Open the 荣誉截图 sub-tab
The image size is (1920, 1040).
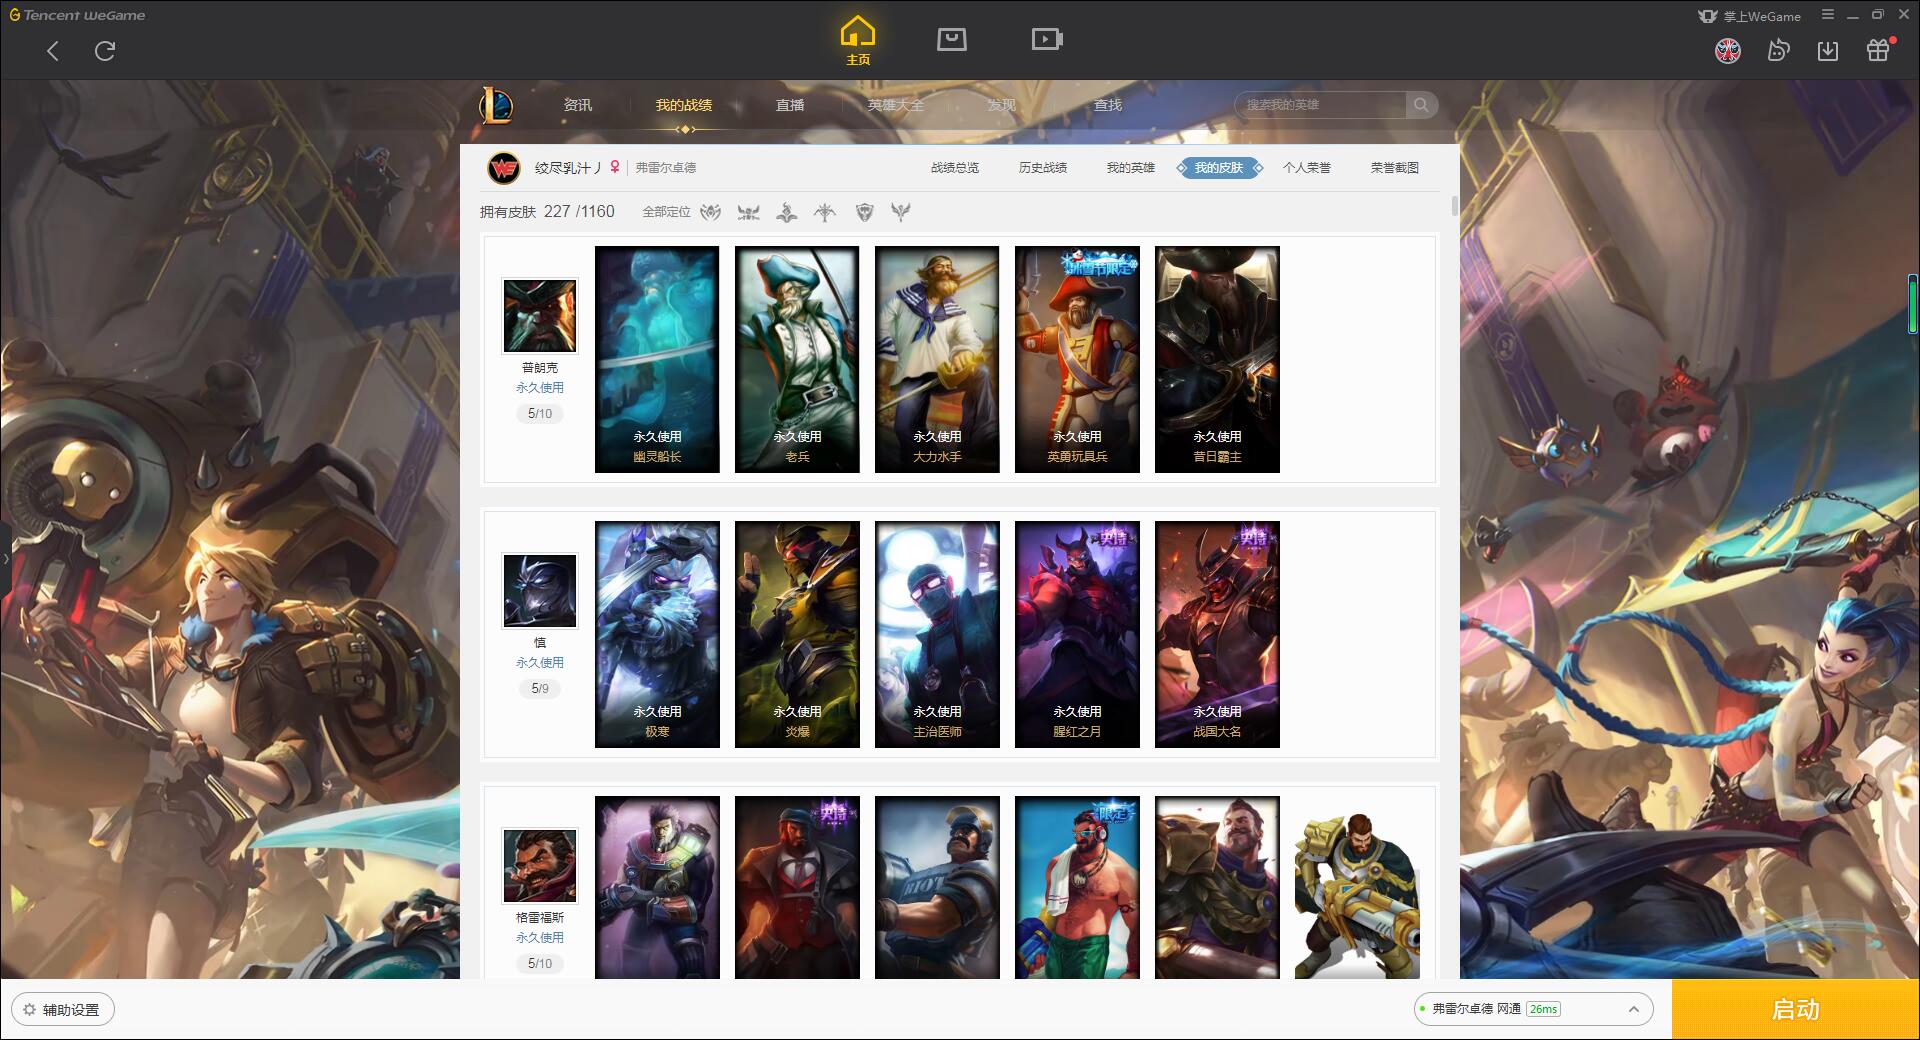coord(1395,168)
